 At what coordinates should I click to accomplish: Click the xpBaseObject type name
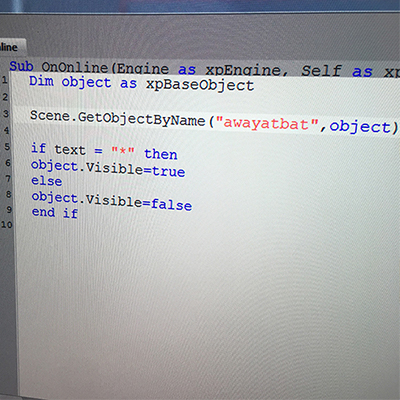[x=200, y=85]
